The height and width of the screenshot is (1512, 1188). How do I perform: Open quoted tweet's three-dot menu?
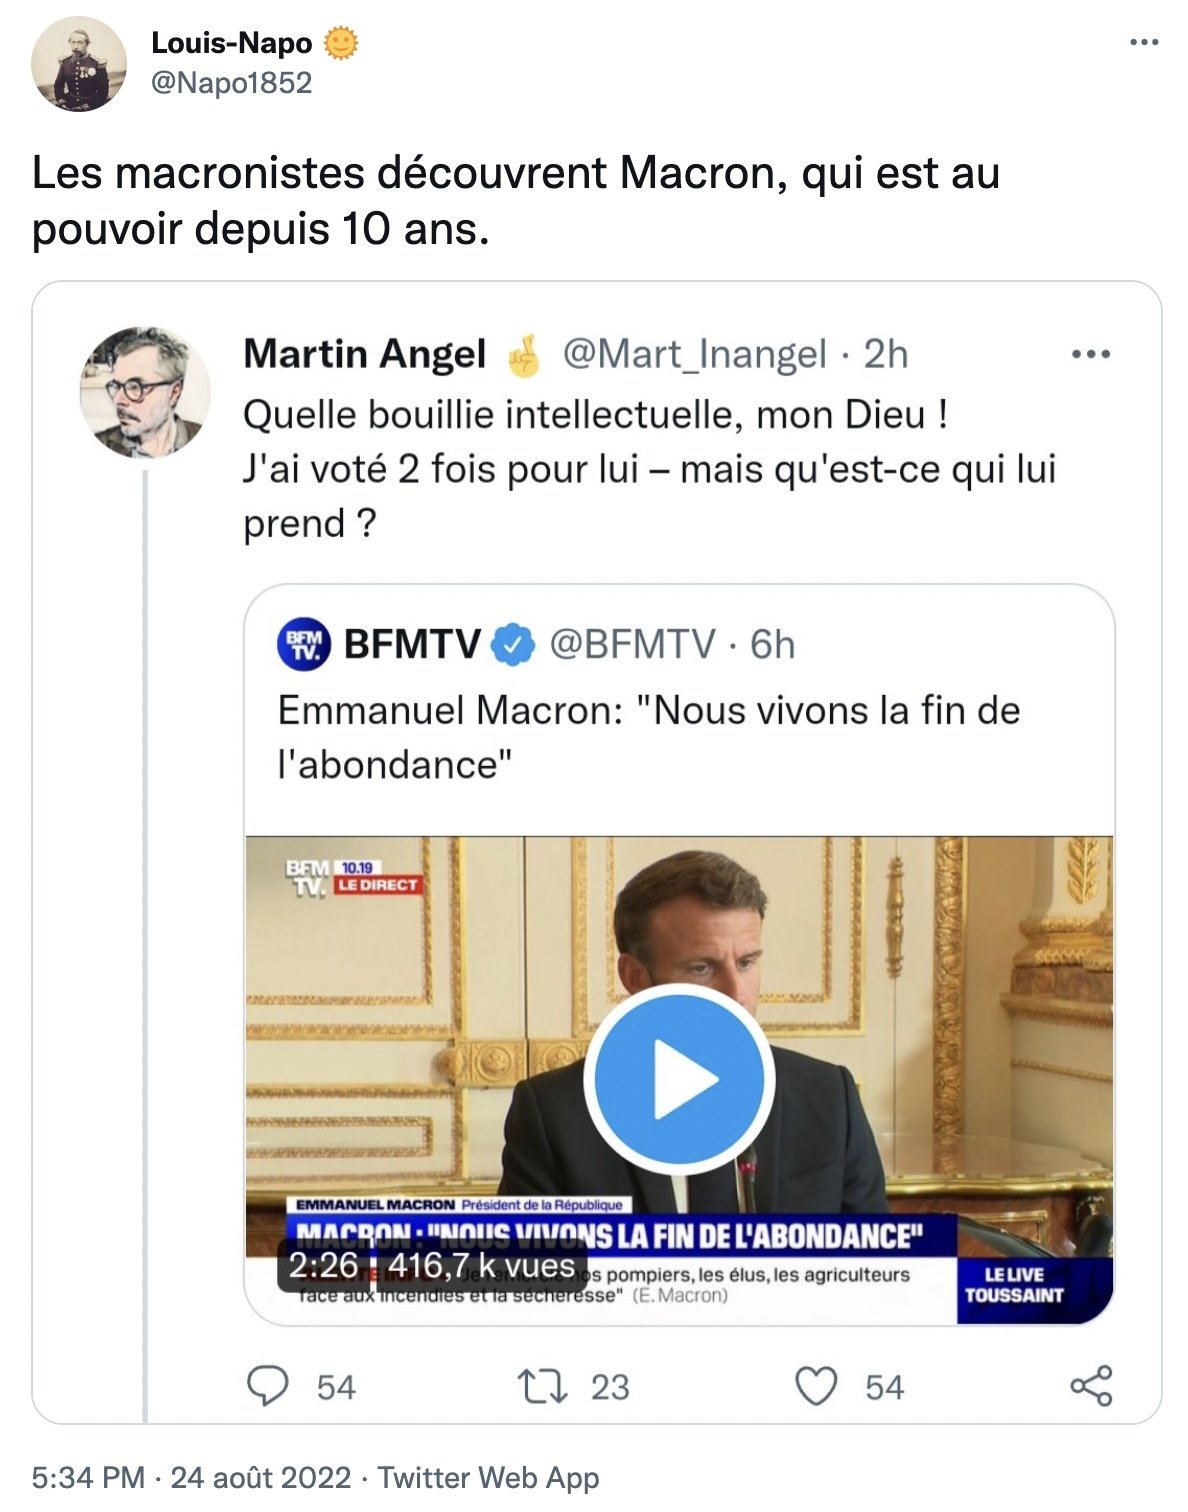(x=1090, y=354)
